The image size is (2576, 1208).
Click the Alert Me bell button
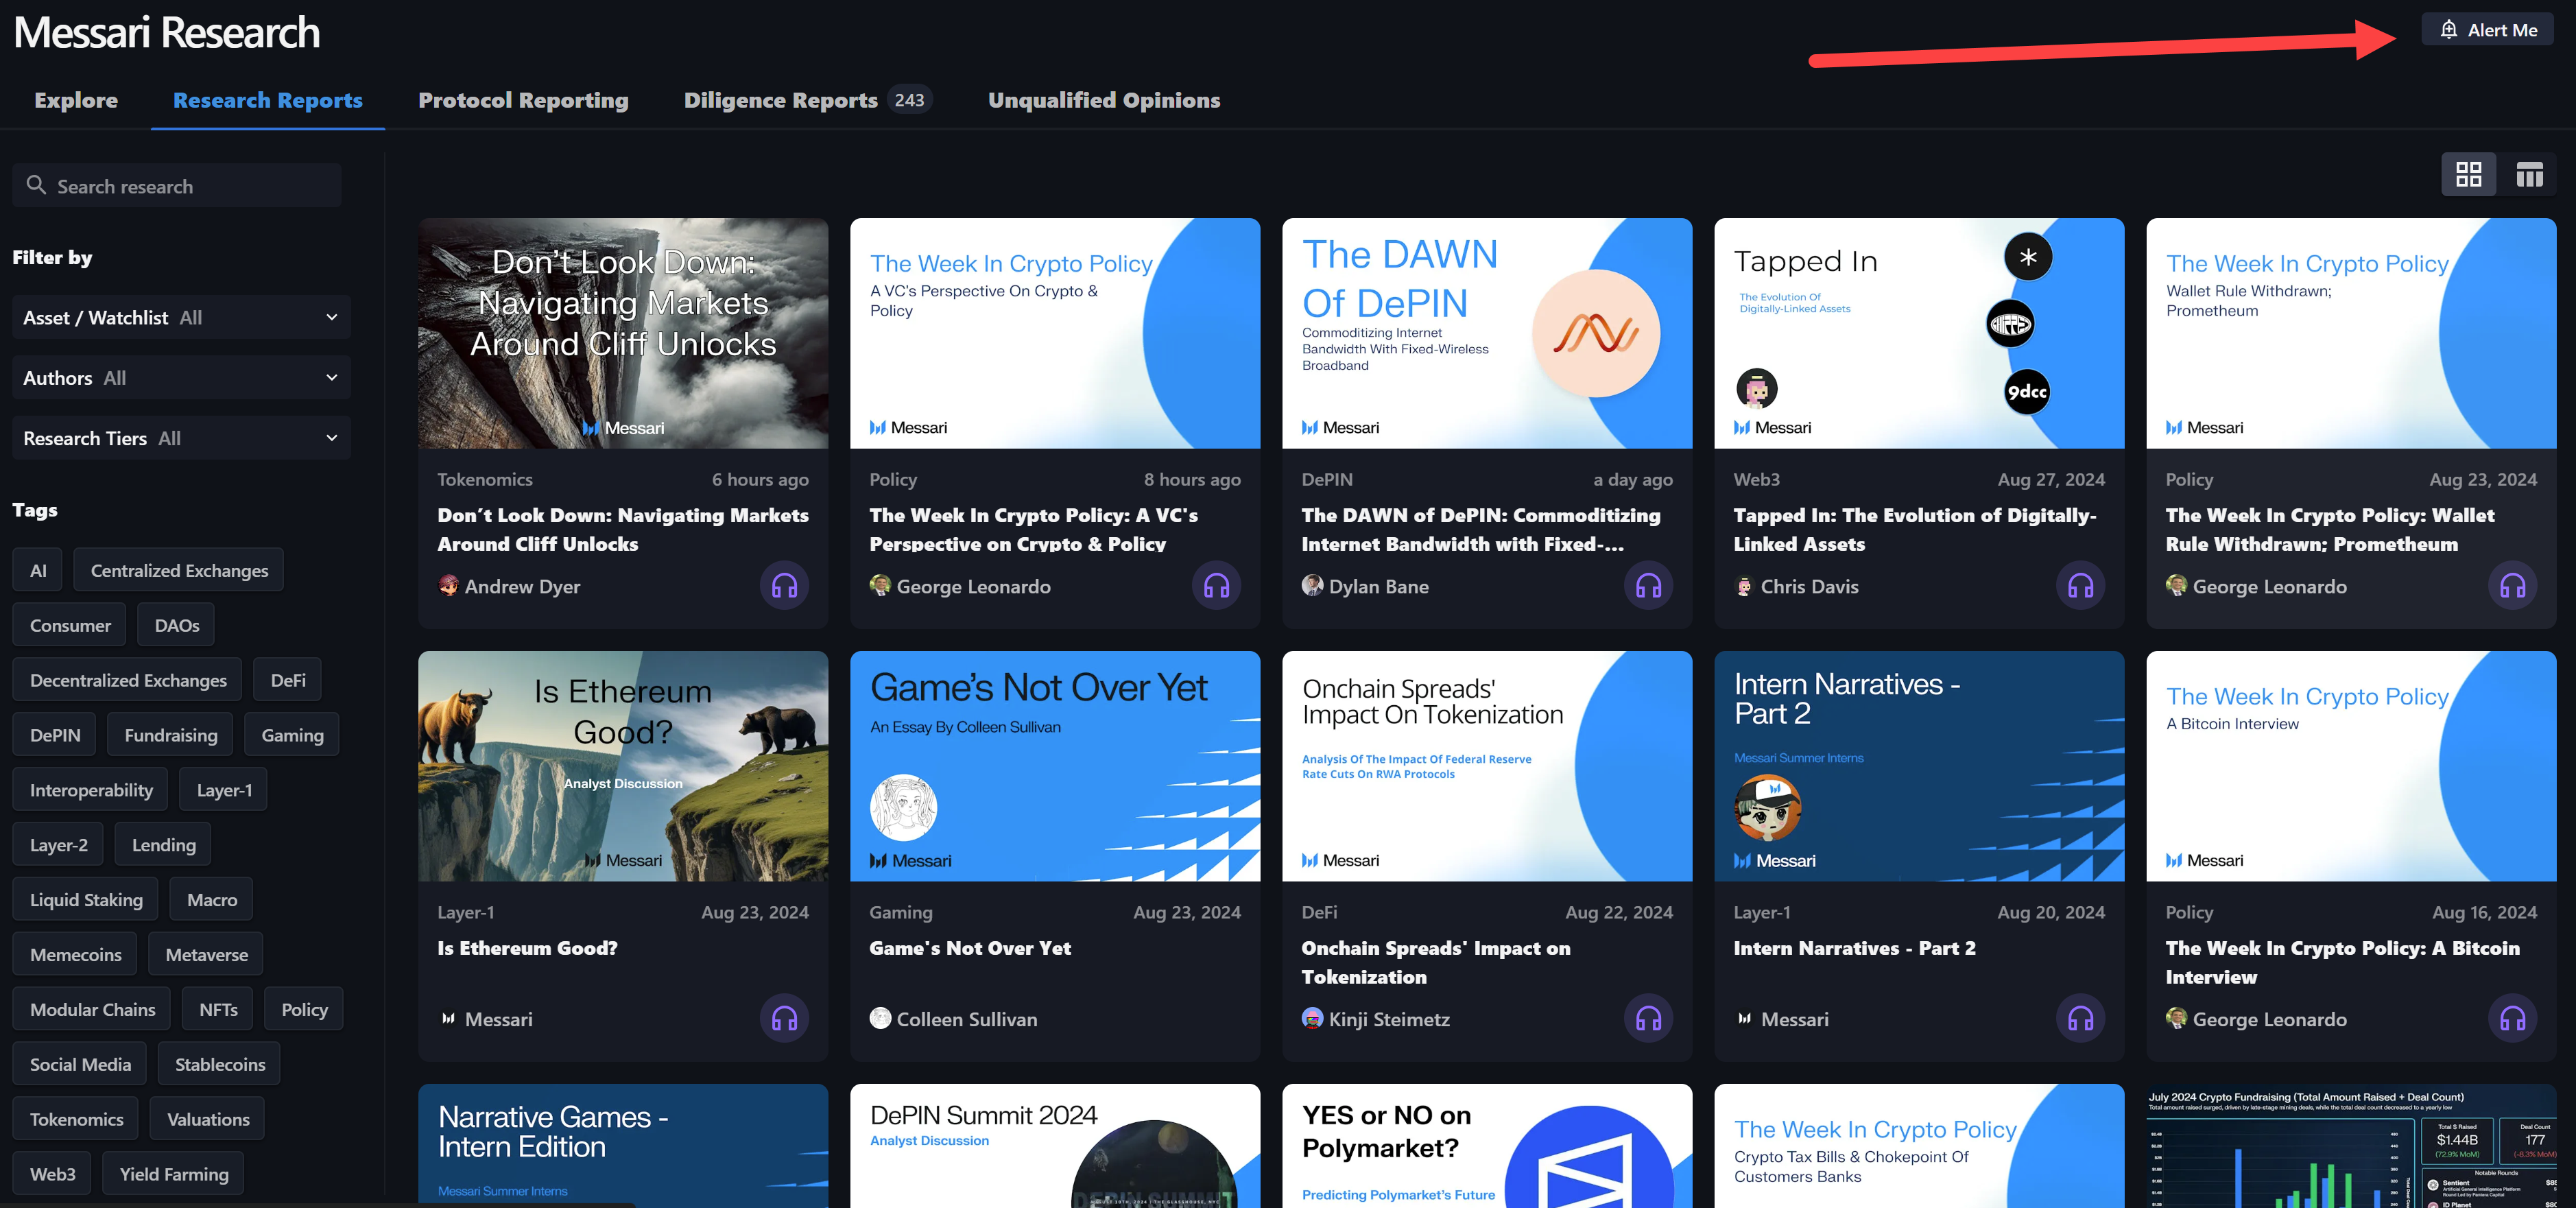click(x=2487, y=30)
